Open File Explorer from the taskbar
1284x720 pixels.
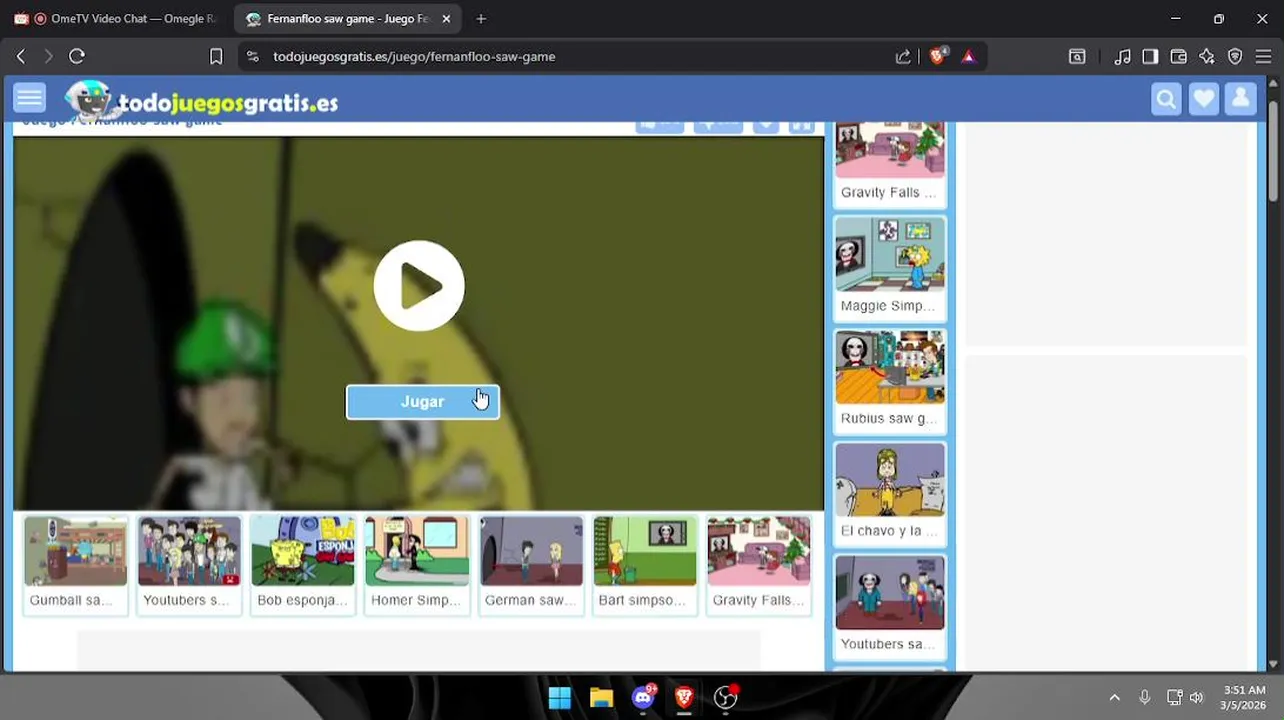point(601,697)
